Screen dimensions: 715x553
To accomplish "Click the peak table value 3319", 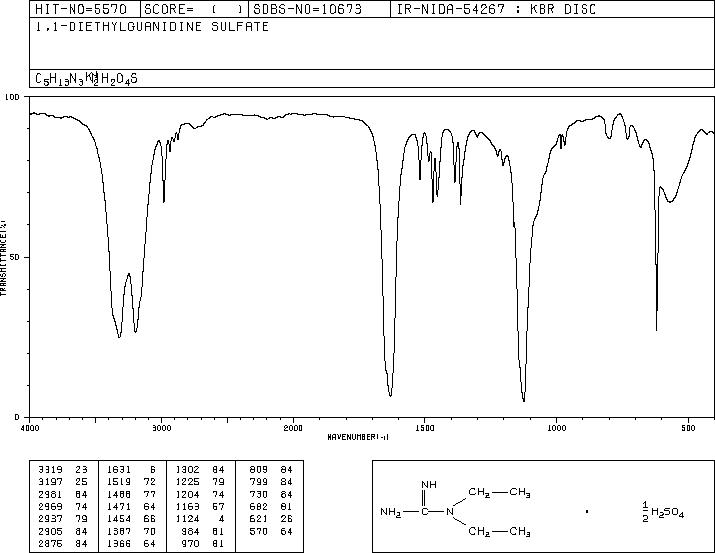I will (50, 470).
